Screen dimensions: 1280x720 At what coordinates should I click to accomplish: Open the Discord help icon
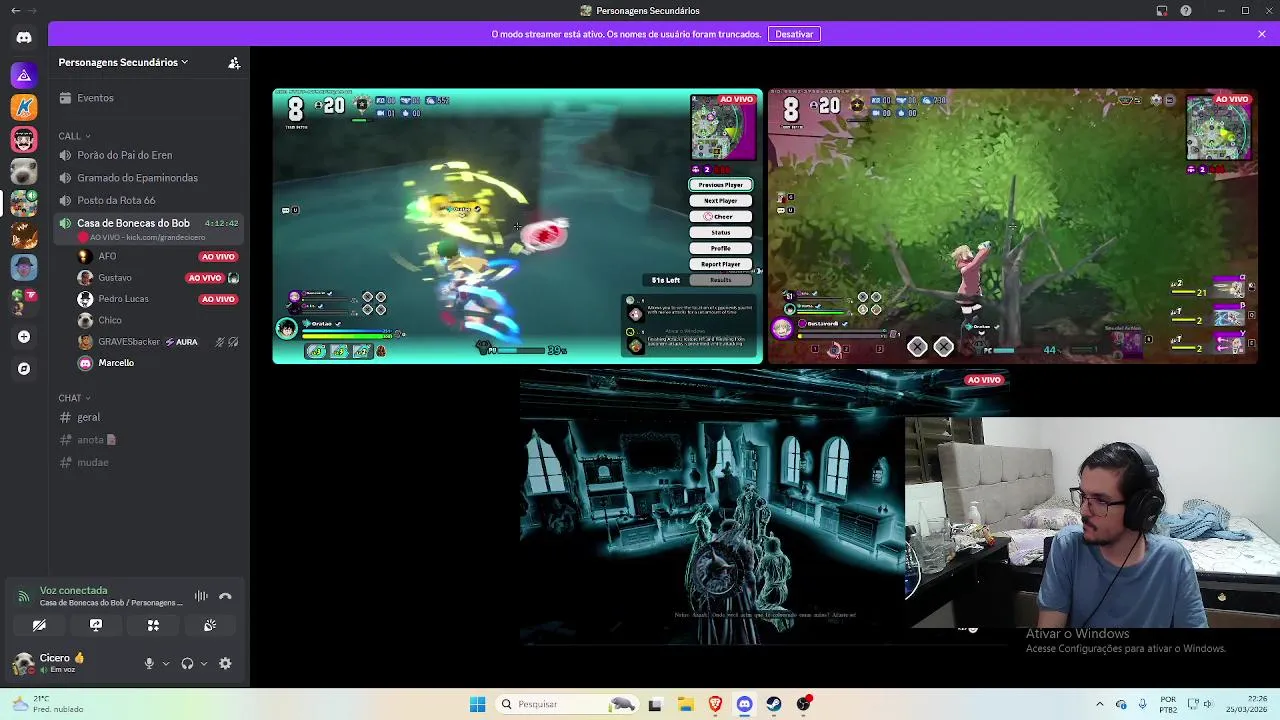coord(1186,10)
